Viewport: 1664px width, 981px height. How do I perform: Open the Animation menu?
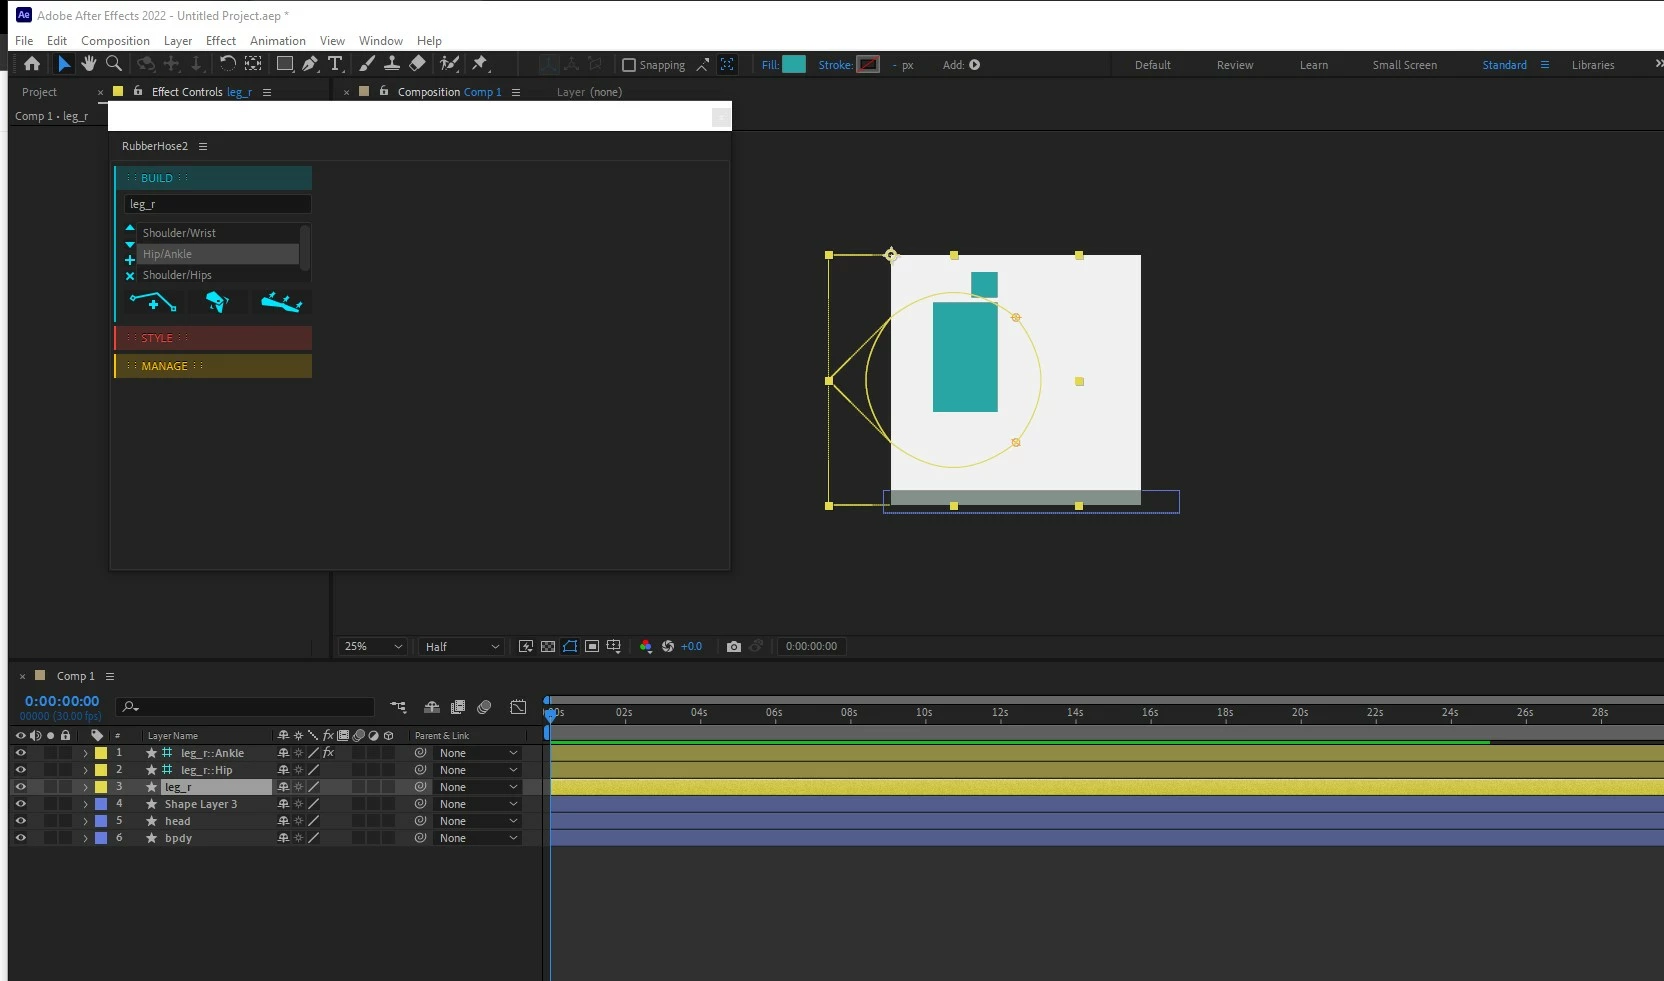click(x=278, y=41)
